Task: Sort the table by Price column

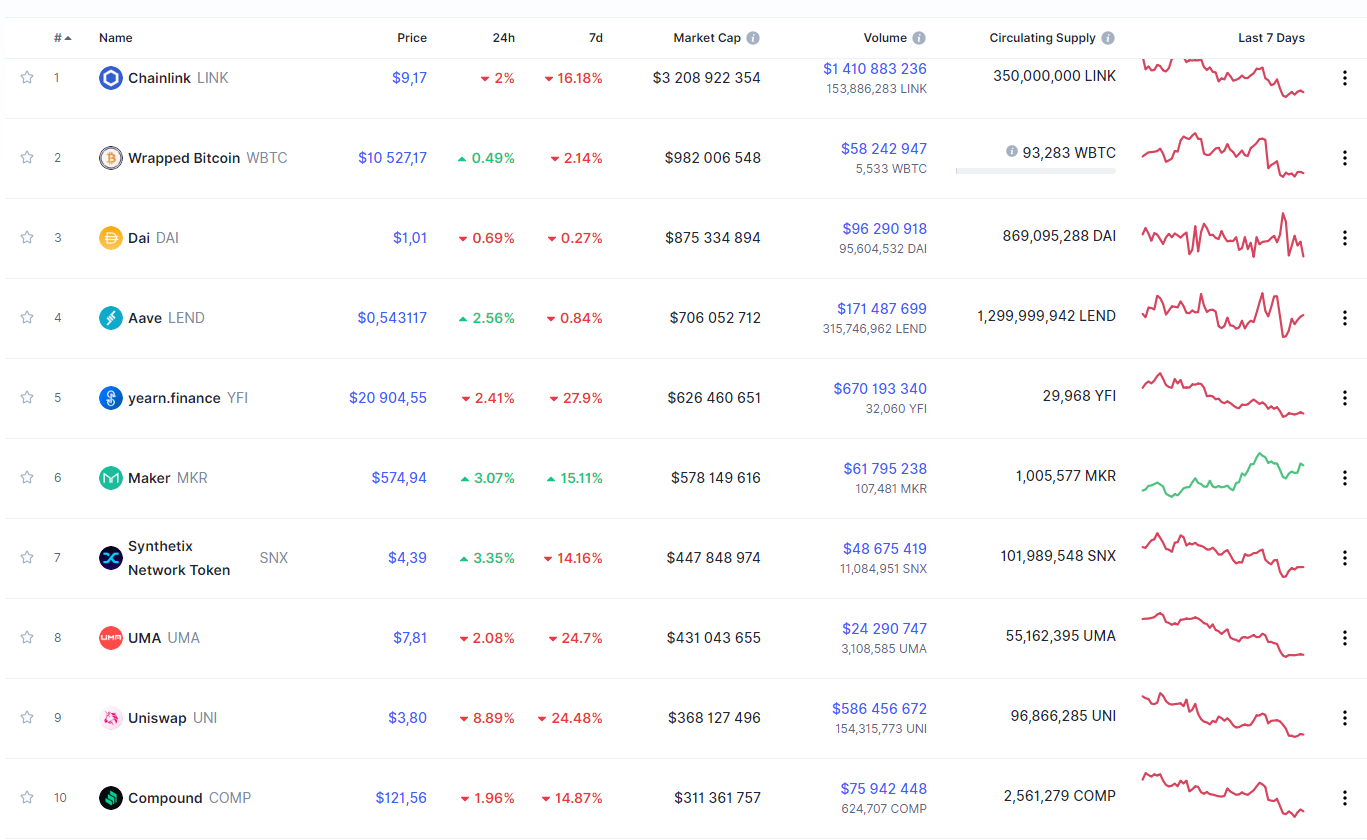Action: [x=411, y=38]
